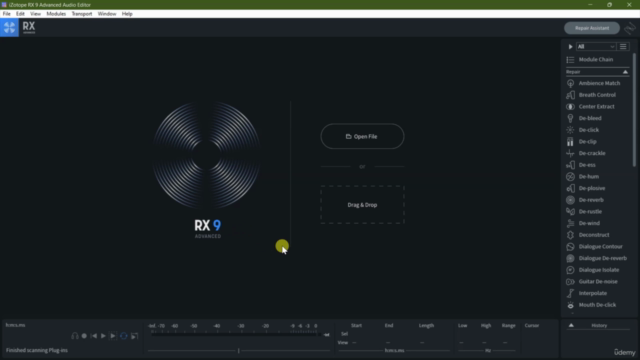Click the zoom slider marker below meters
Viewport: 640px width, 360px height.
pos(239,350)
